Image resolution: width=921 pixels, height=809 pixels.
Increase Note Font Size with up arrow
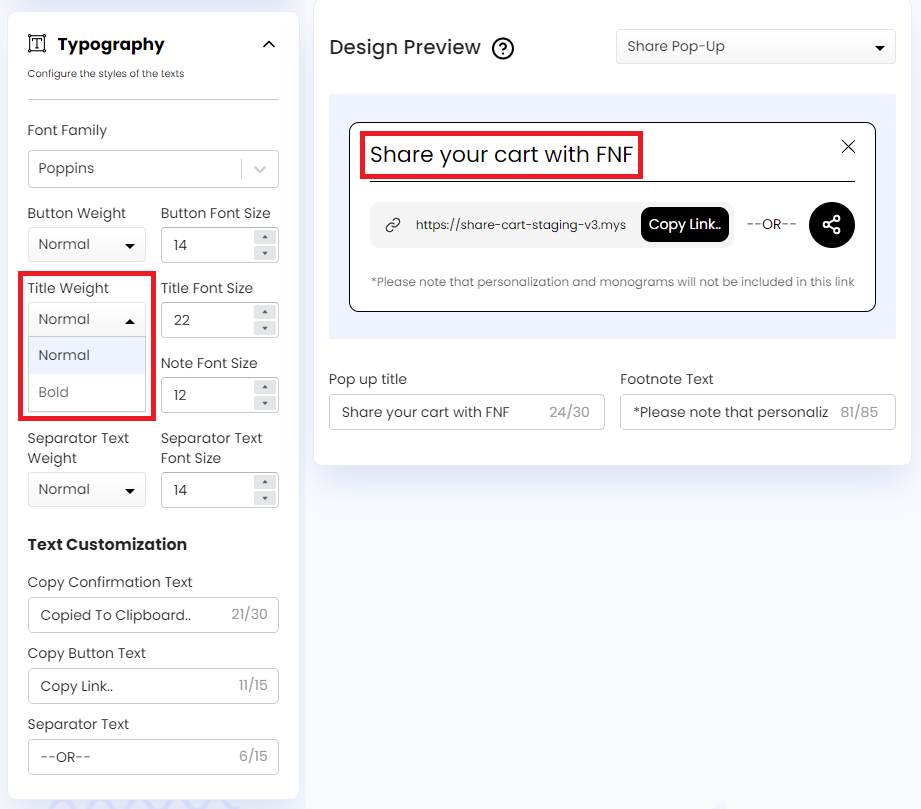tap(264, 387)
